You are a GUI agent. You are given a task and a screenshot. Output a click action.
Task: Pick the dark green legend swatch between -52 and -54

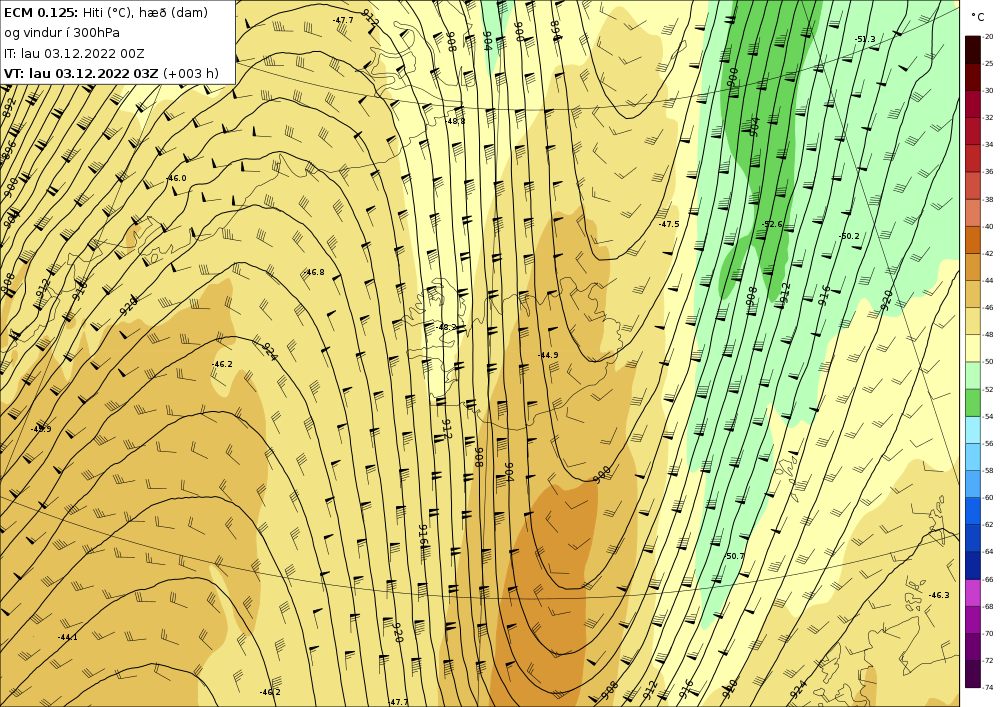coord(973,402)
